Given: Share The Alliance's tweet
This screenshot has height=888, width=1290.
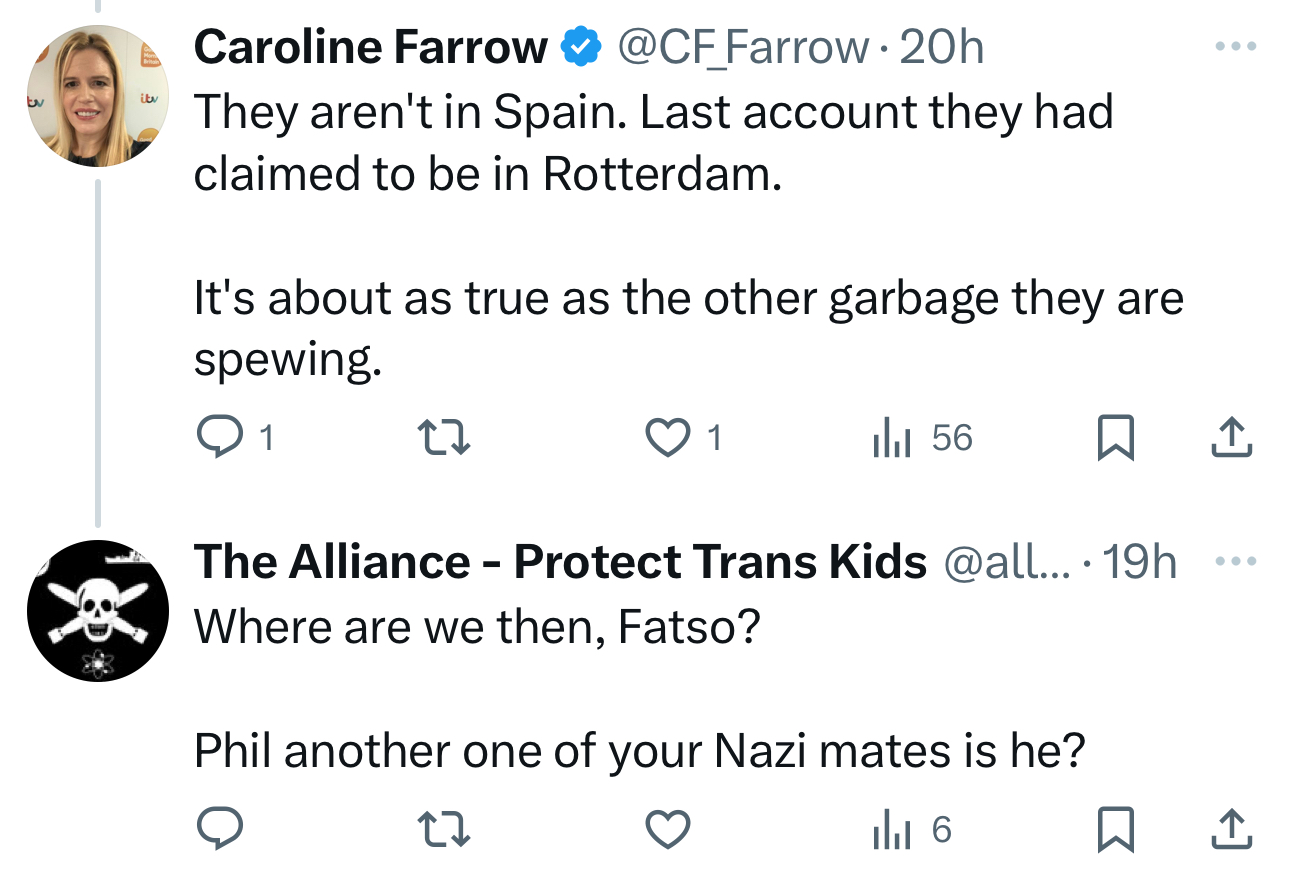Looking at the screenshot, I should [x=1232, y=829].
